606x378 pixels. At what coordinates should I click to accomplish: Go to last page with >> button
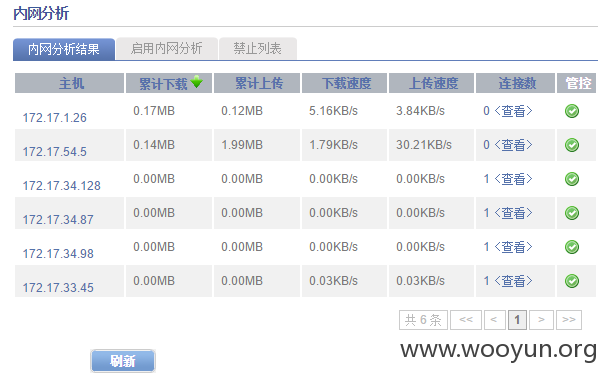569,320
